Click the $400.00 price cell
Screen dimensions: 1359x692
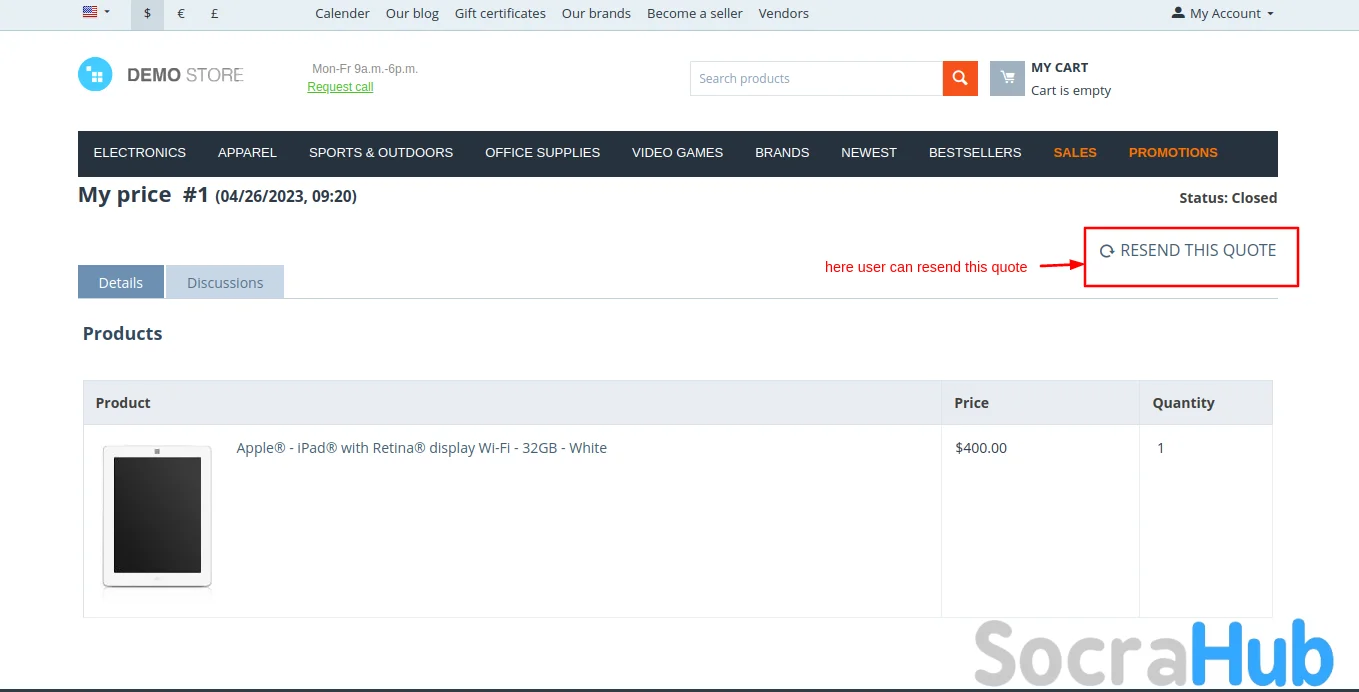coord(981,448)
